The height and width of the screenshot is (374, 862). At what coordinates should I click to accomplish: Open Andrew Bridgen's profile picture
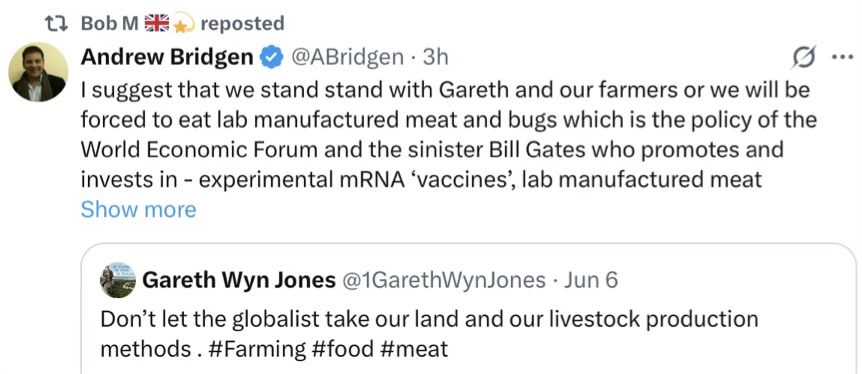pos(38,72)
